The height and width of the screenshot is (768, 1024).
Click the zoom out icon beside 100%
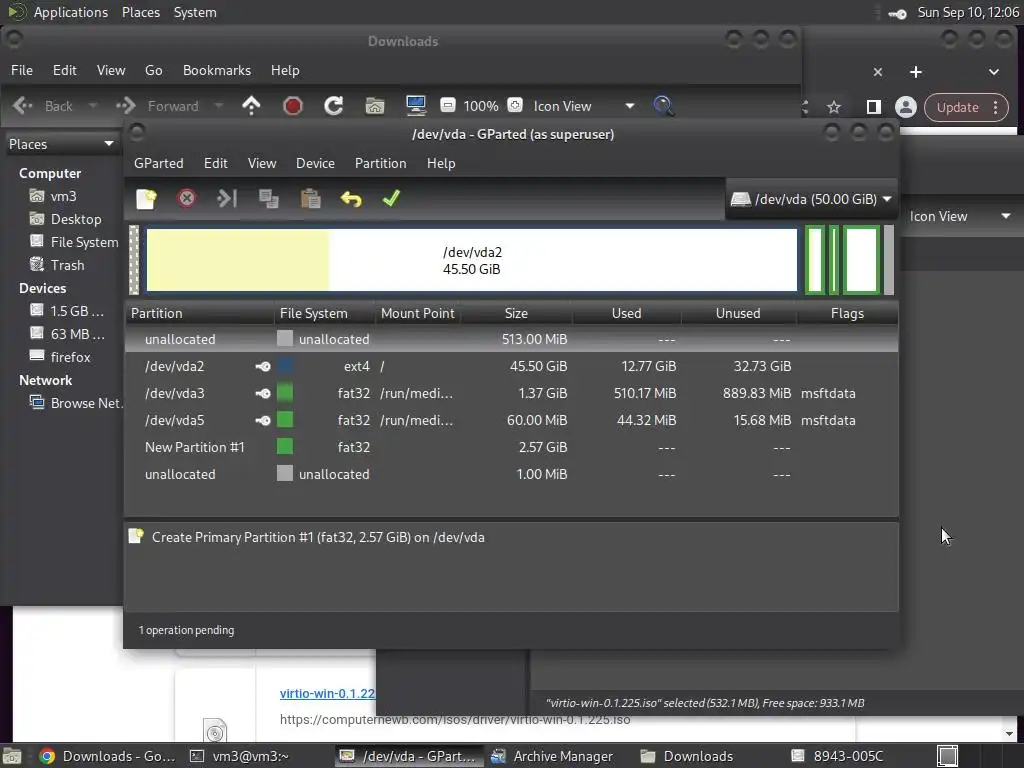(448, 105)
